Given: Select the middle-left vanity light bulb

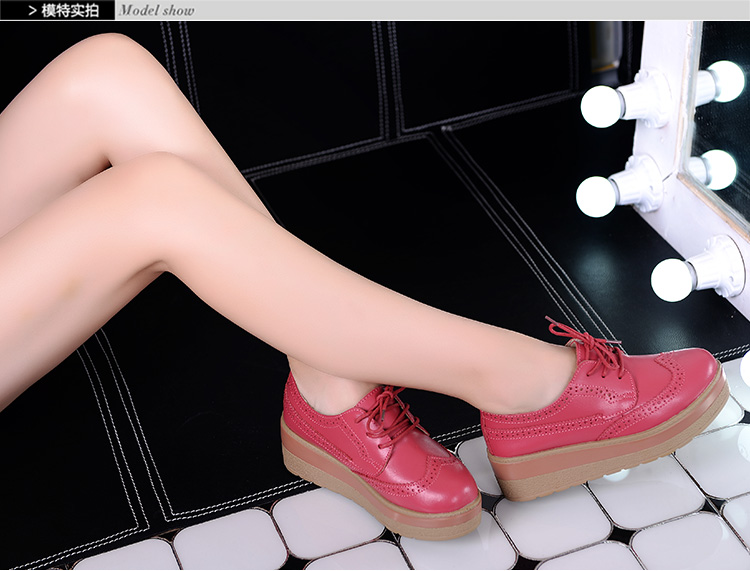Looking at the screenshot, I should point(597,196).
